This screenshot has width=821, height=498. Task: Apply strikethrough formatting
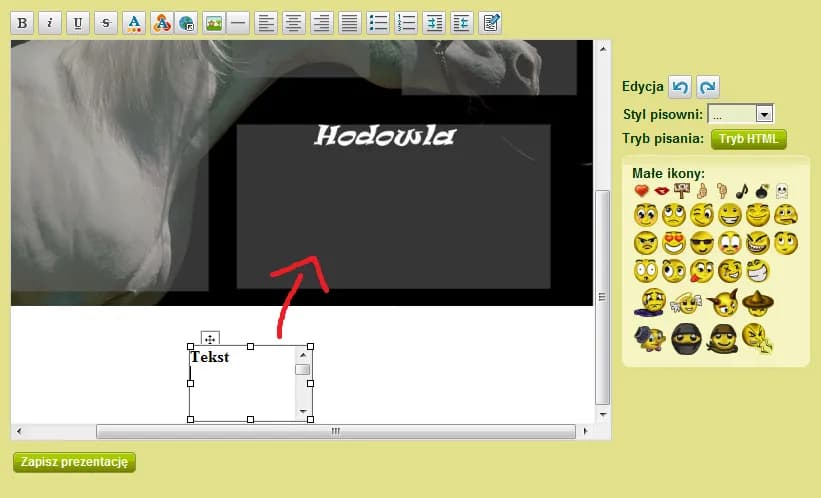point(105,24)
